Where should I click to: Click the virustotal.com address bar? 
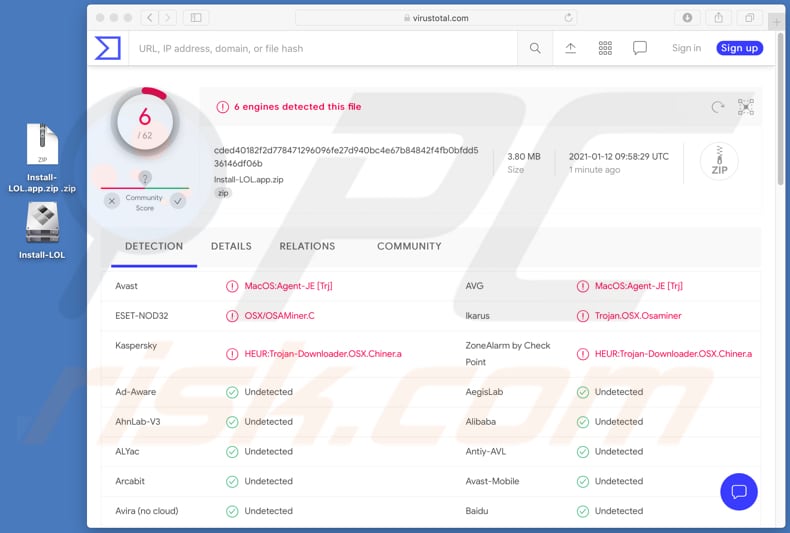[436, 18]
